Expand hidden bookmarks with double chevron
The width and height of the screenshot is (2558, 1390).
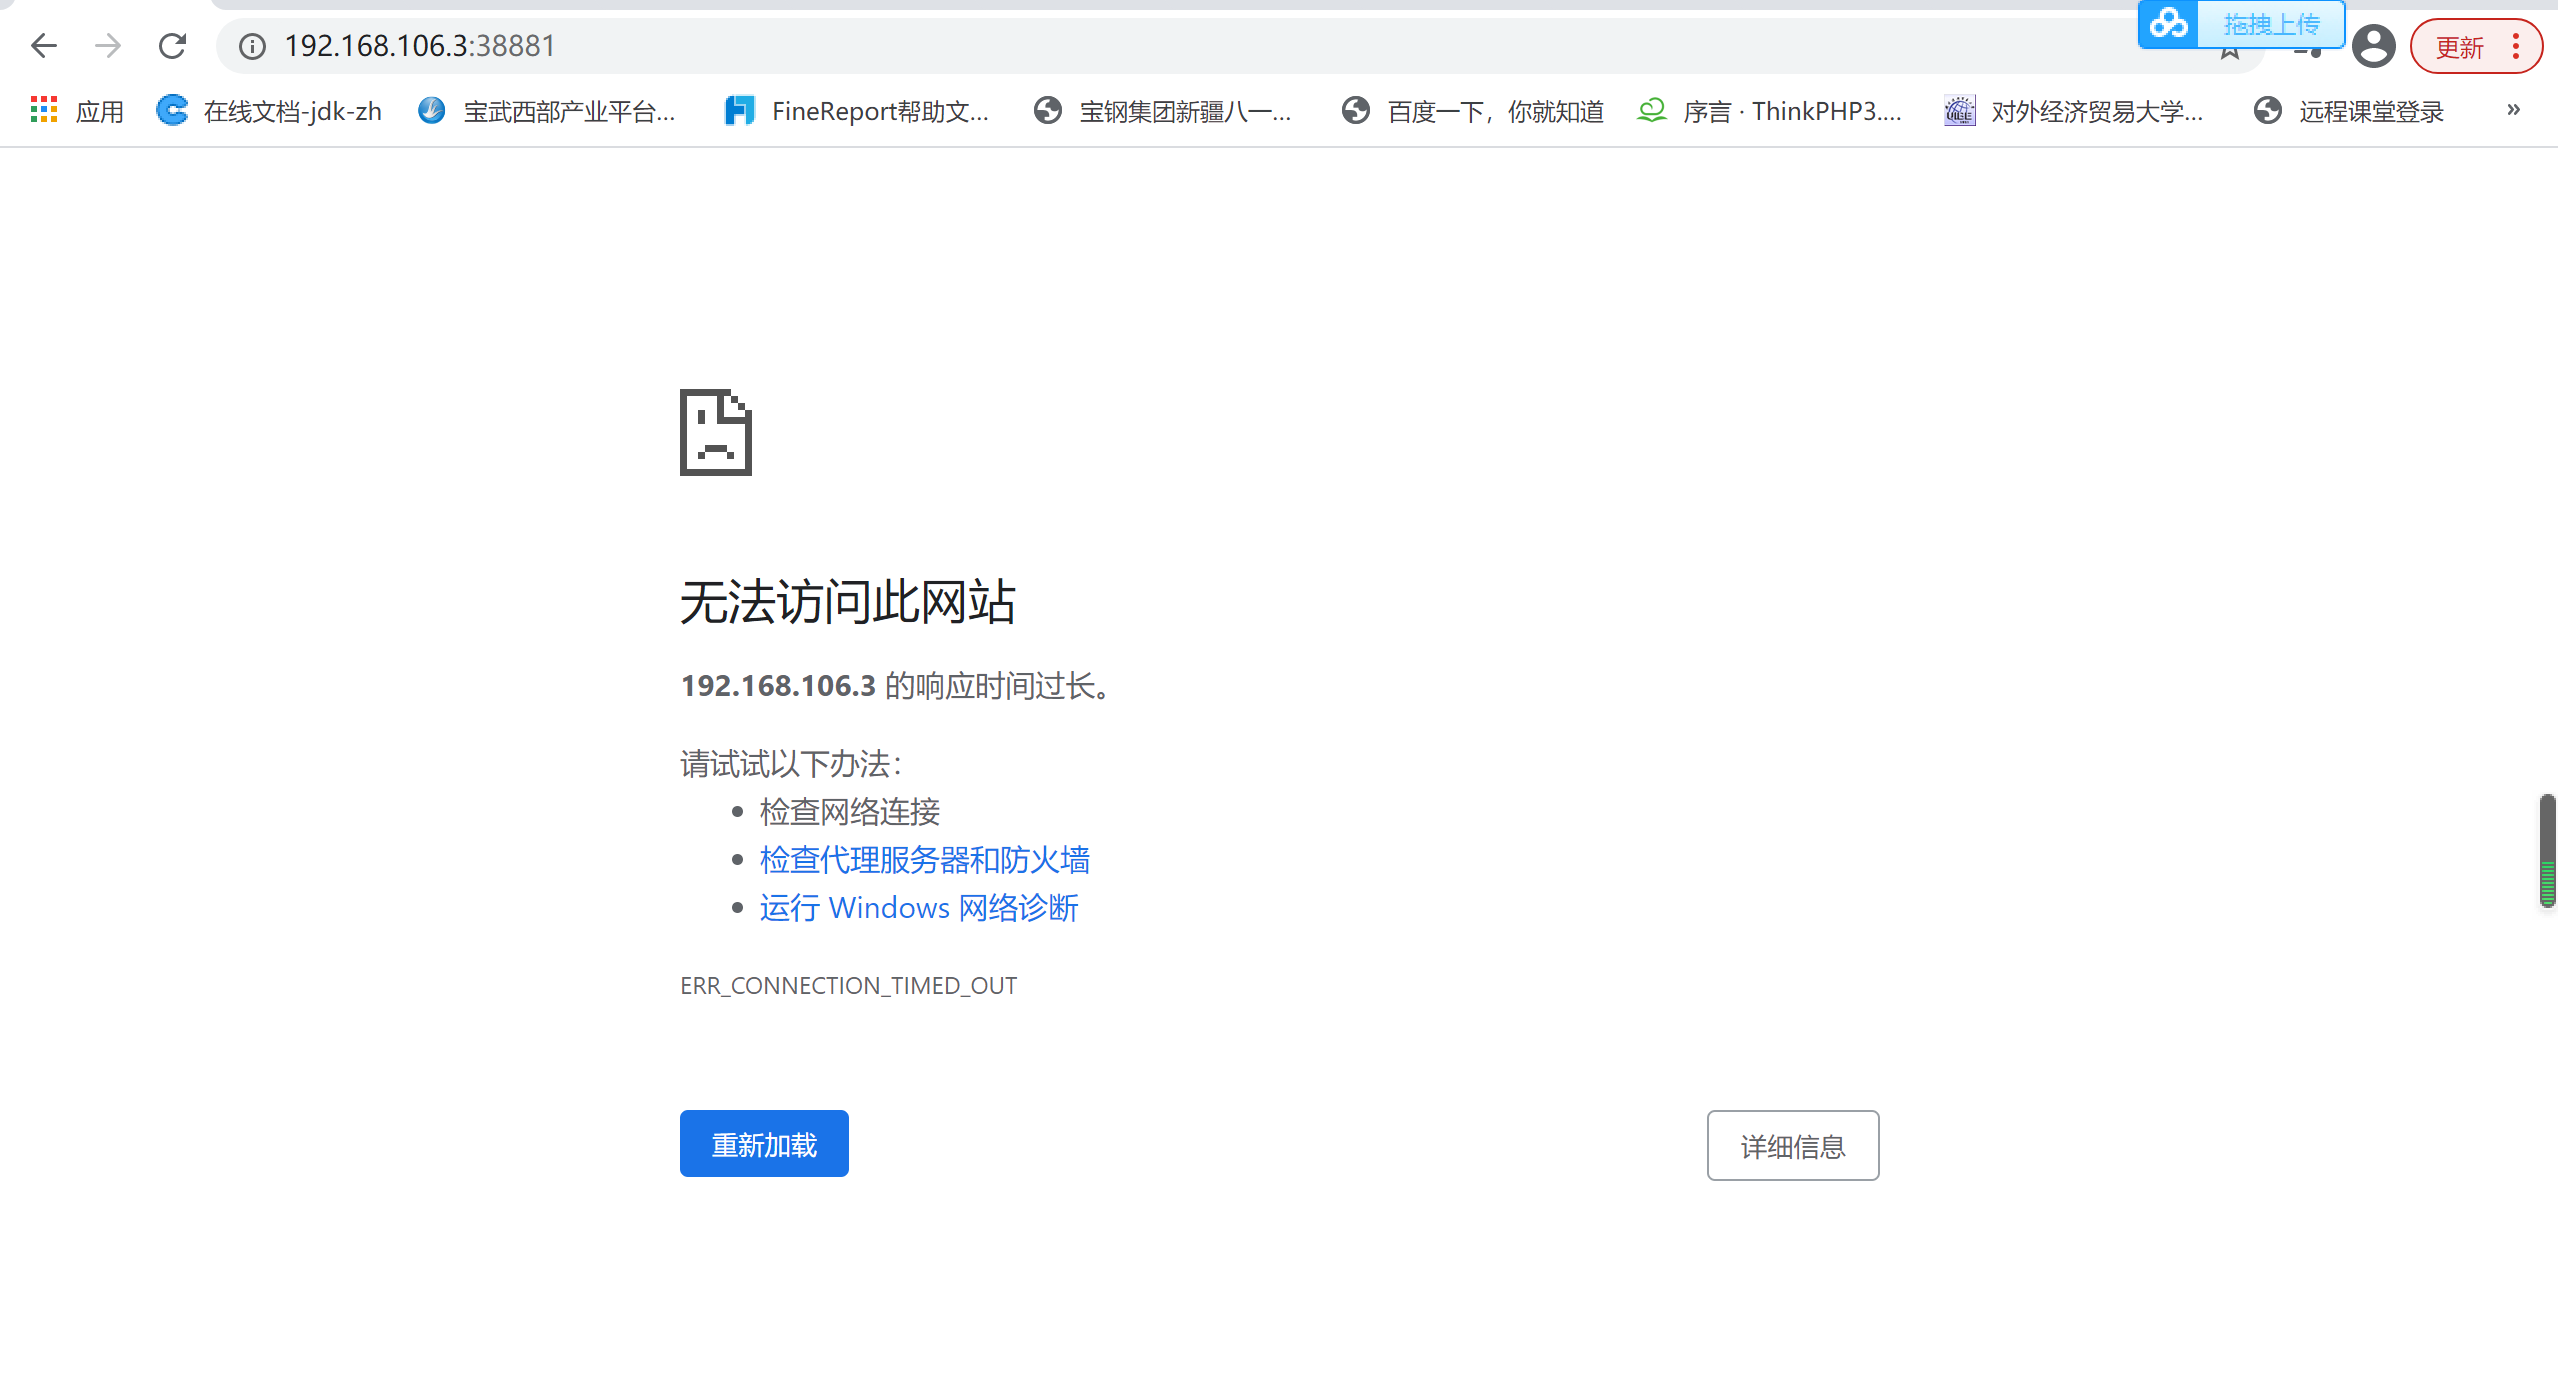2513,110
